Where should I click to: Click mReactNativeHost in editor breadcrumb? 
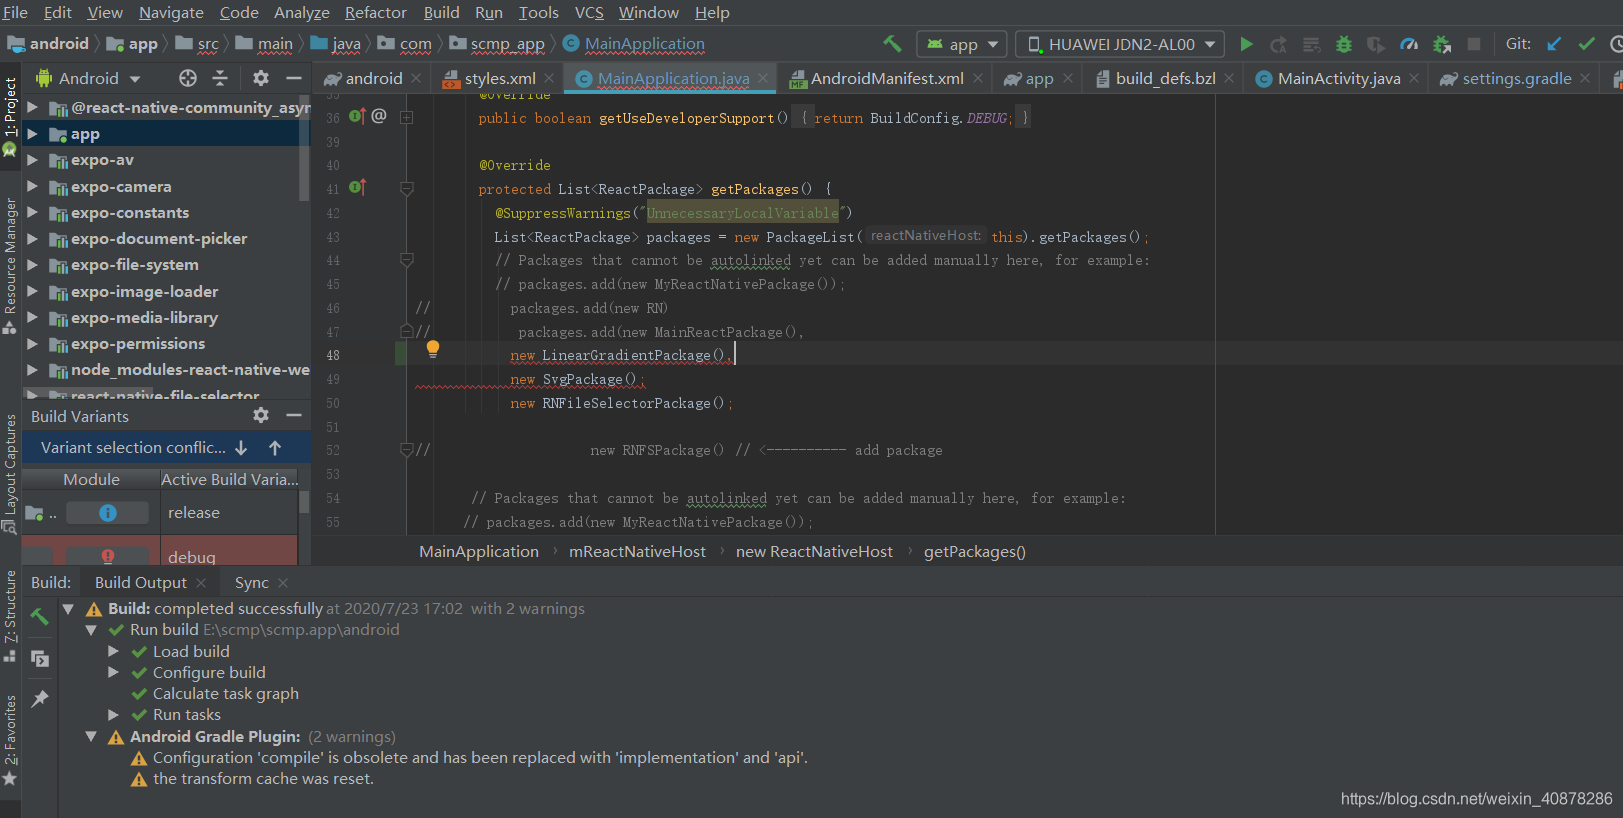637,552
